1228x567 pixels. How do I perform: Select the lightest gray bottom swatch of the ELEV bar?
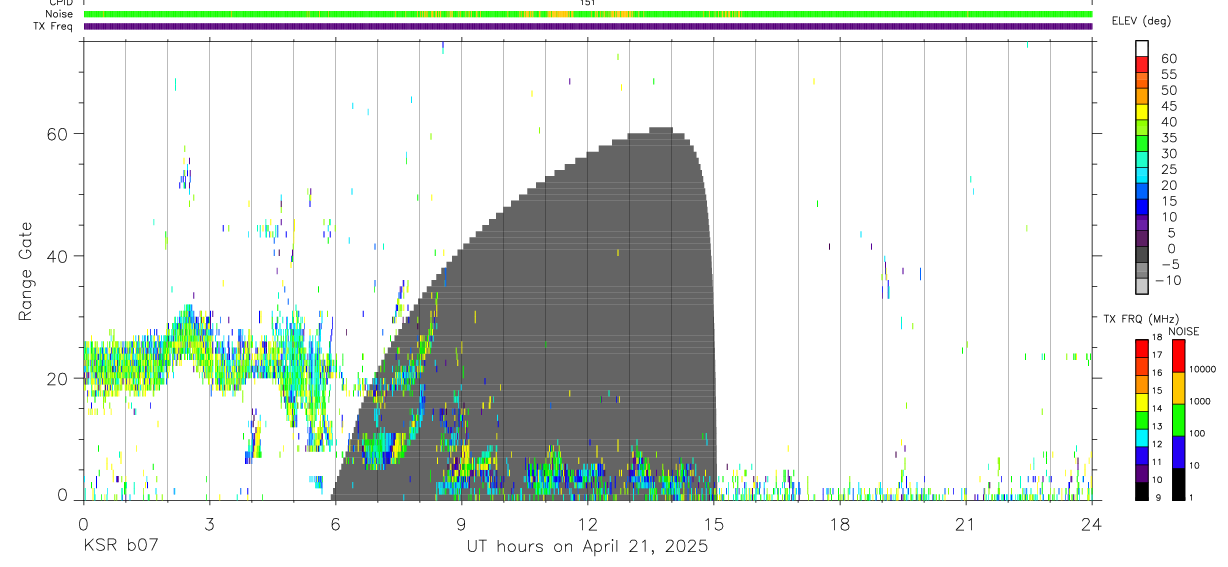tap(1142, 286)
